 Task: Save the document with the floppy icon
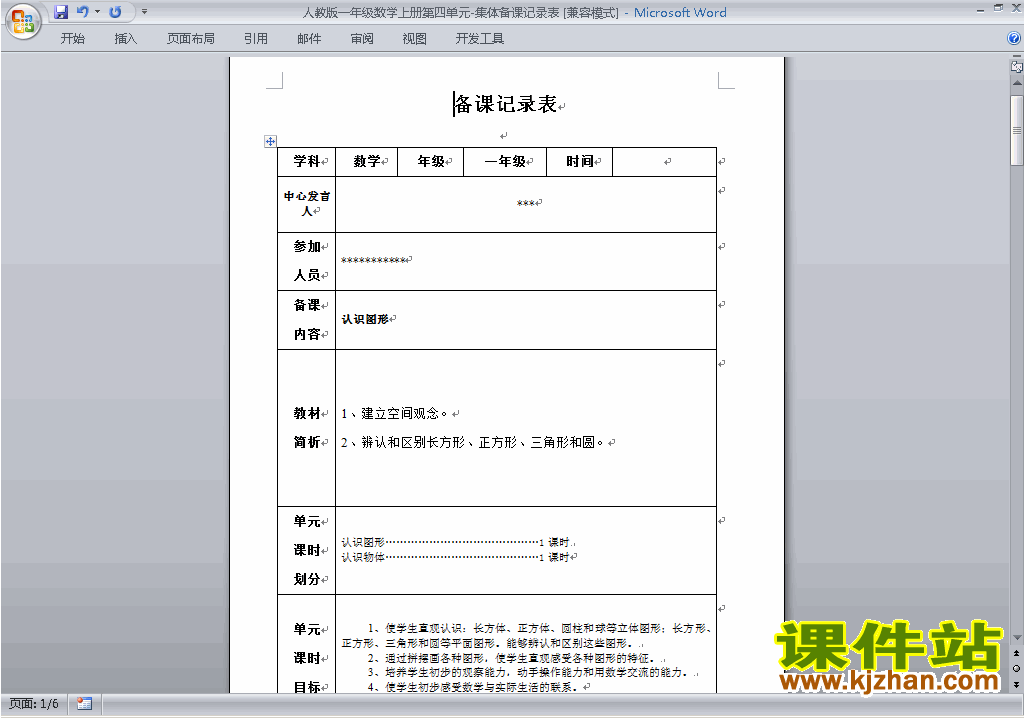pyautogui.click(x=61, y=12)
